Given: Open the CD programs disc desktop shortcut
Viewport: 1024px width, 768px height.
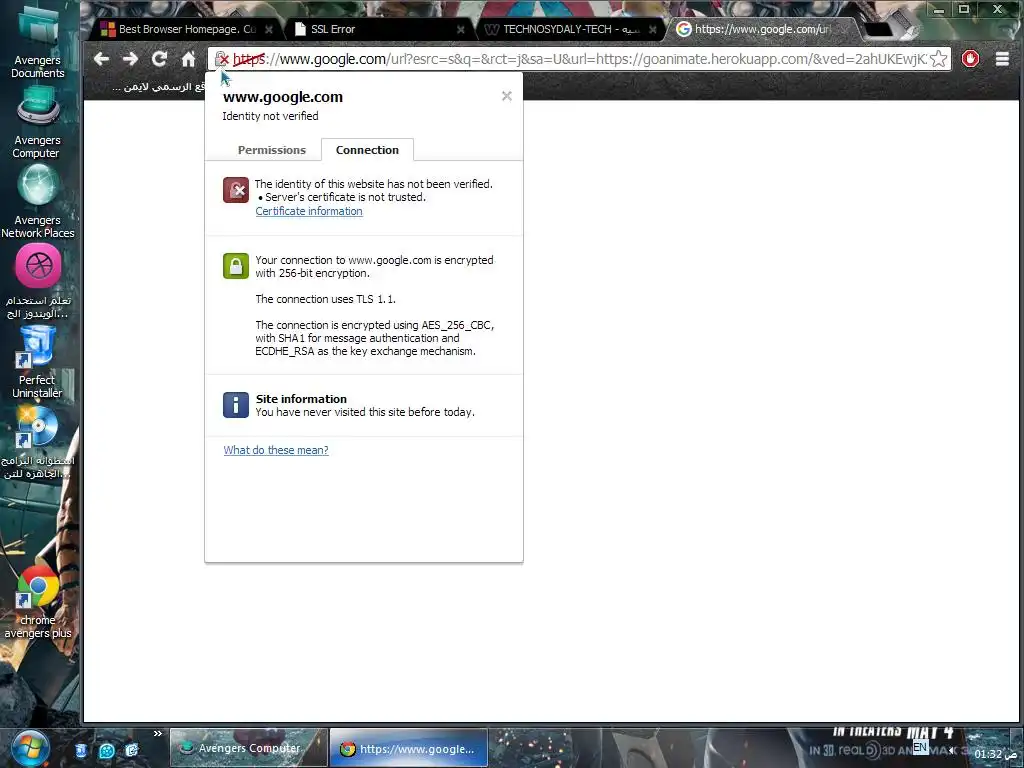Looking at the screenshot, I should point(38,443).
